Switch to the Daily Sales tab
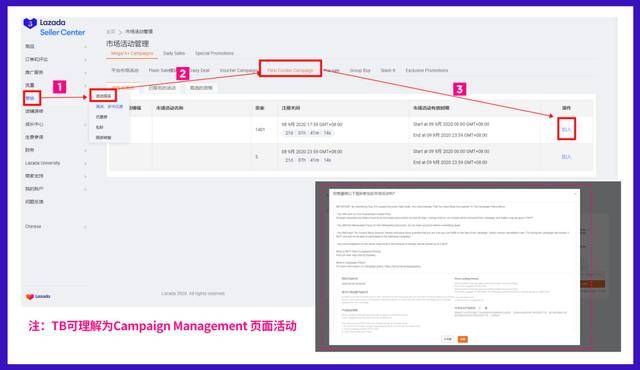 (x=174, y=53)
